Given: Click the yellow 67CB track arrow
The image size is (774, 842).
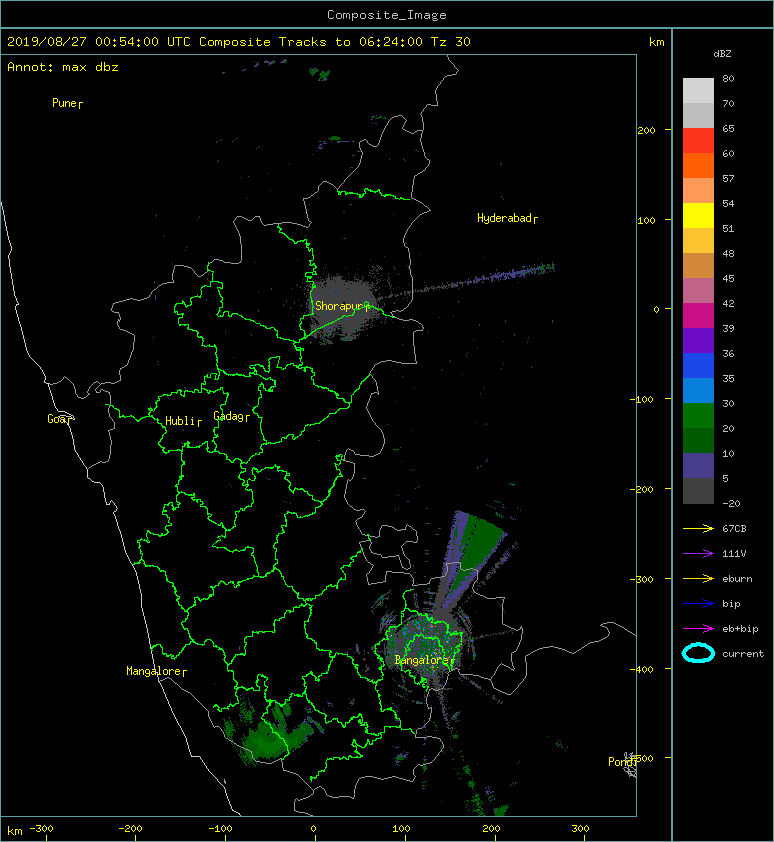Looking at the screenshot, I should tap(698, 528).
